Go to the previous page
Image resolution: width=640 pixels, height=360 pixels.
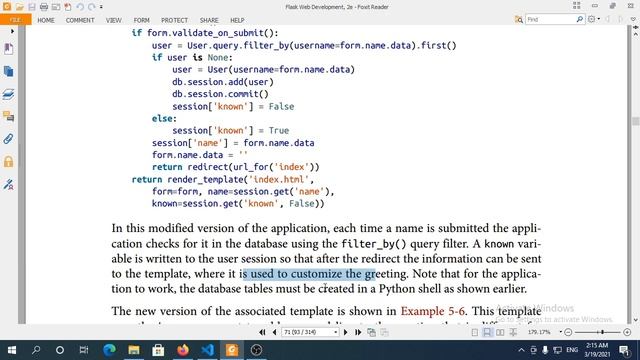pos(274,332)
